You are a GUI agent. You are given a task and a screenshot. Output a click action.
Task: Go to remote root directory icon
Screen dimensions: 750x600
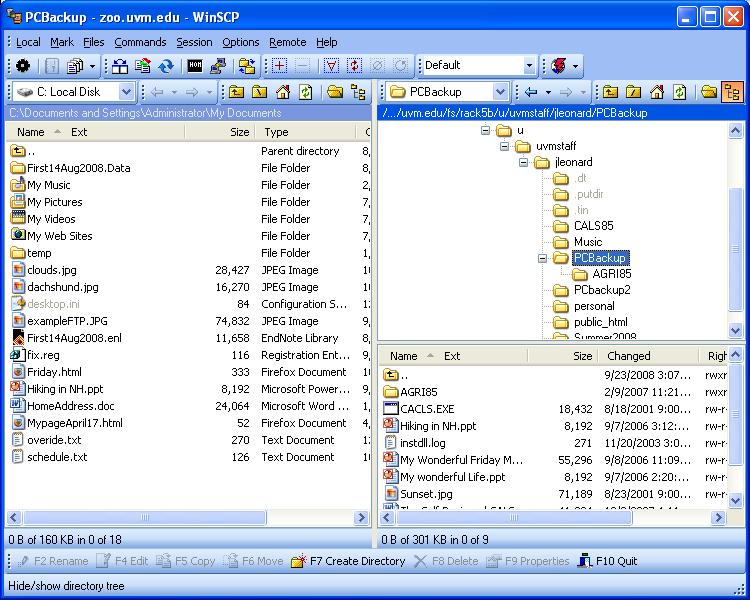[x=634, y=91]
